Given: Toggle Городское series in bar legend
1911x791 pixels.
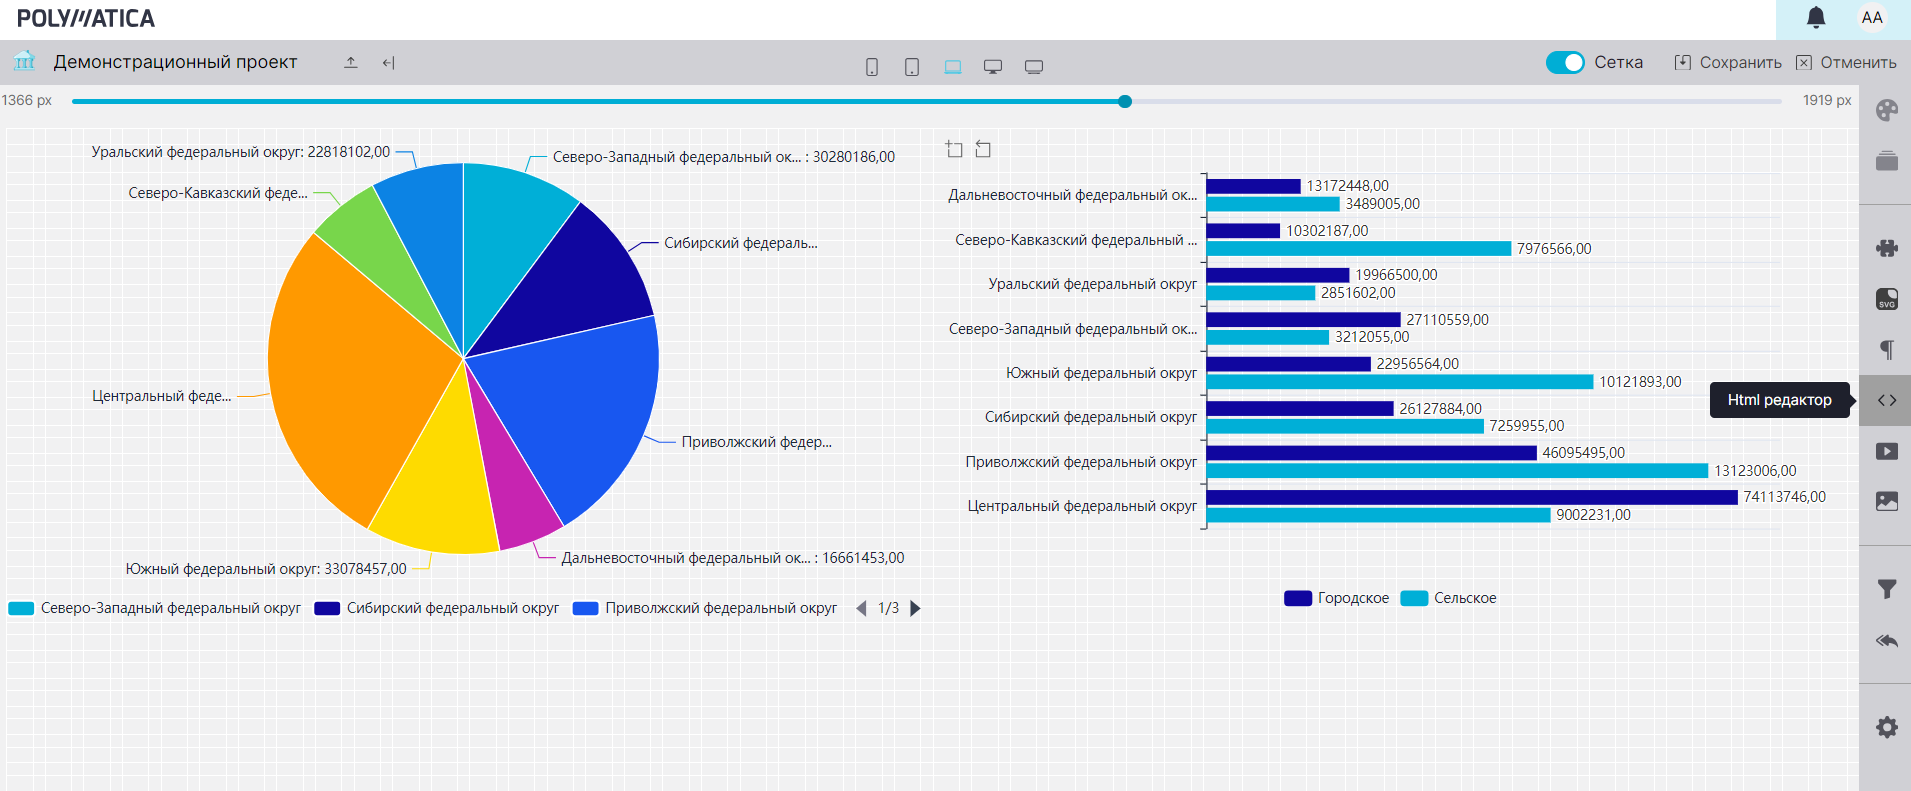Looking at the screenshot, I should coord(1337,598).
